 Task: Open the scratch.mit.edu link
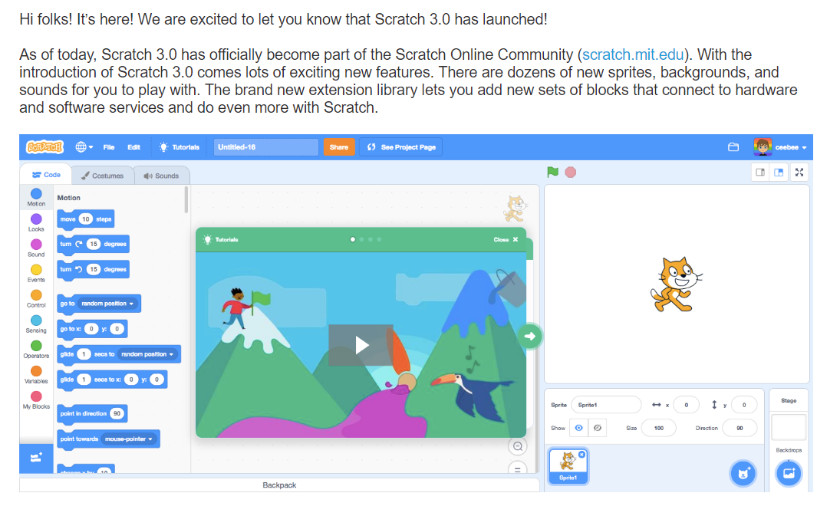pyautogui.click(x=633, y=55)
